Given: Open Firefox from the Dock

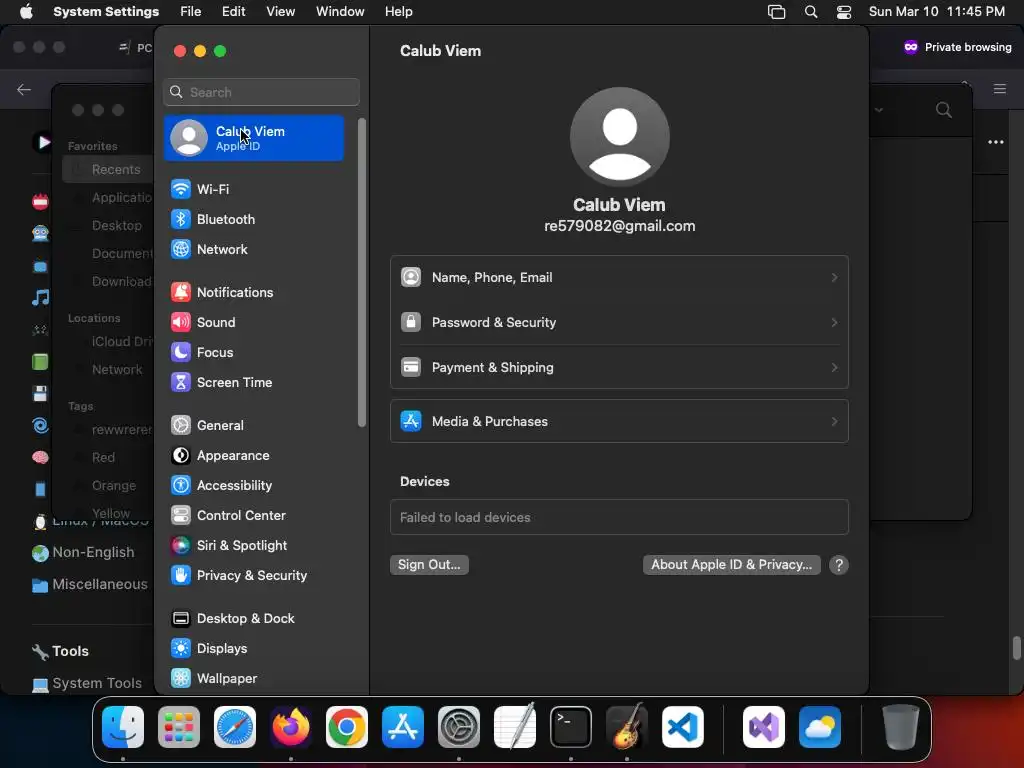Looking at the screenshot, I should click(291, 727).
